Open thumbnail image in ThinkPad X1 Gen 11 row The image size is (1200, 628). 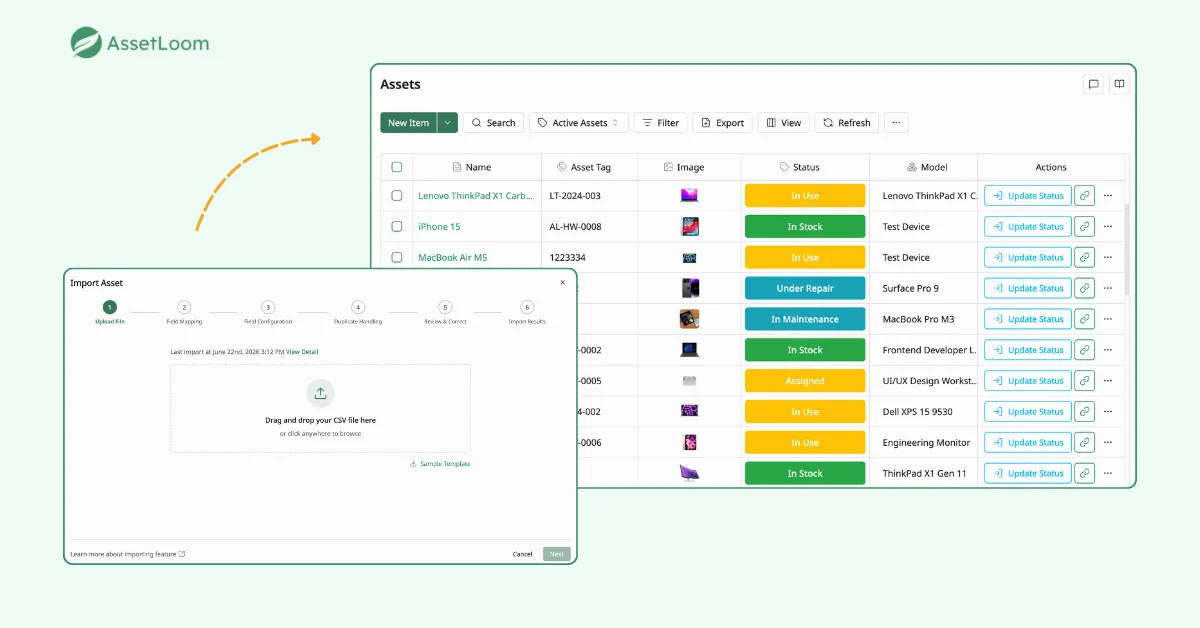point(689,473)
